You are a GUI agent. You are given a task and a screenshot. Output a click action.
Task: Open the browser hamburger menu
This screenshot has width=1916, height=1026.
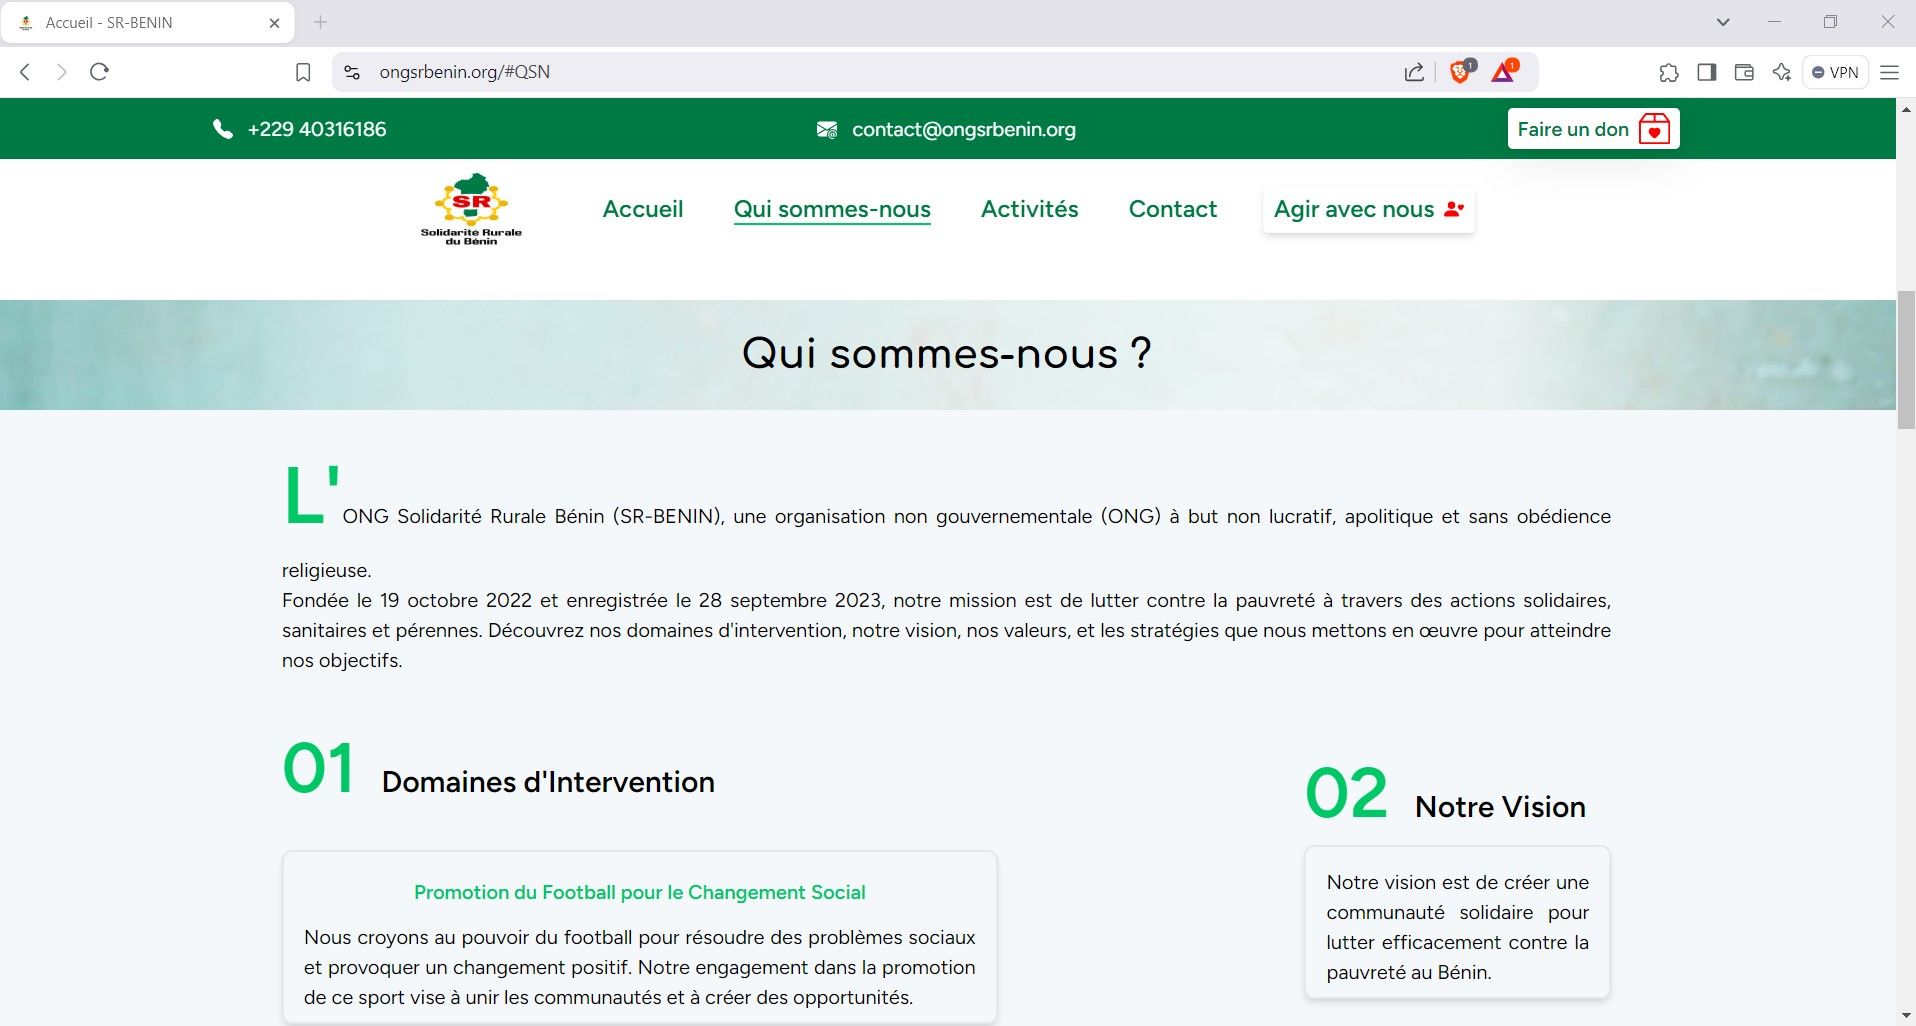coord(1889,72)
